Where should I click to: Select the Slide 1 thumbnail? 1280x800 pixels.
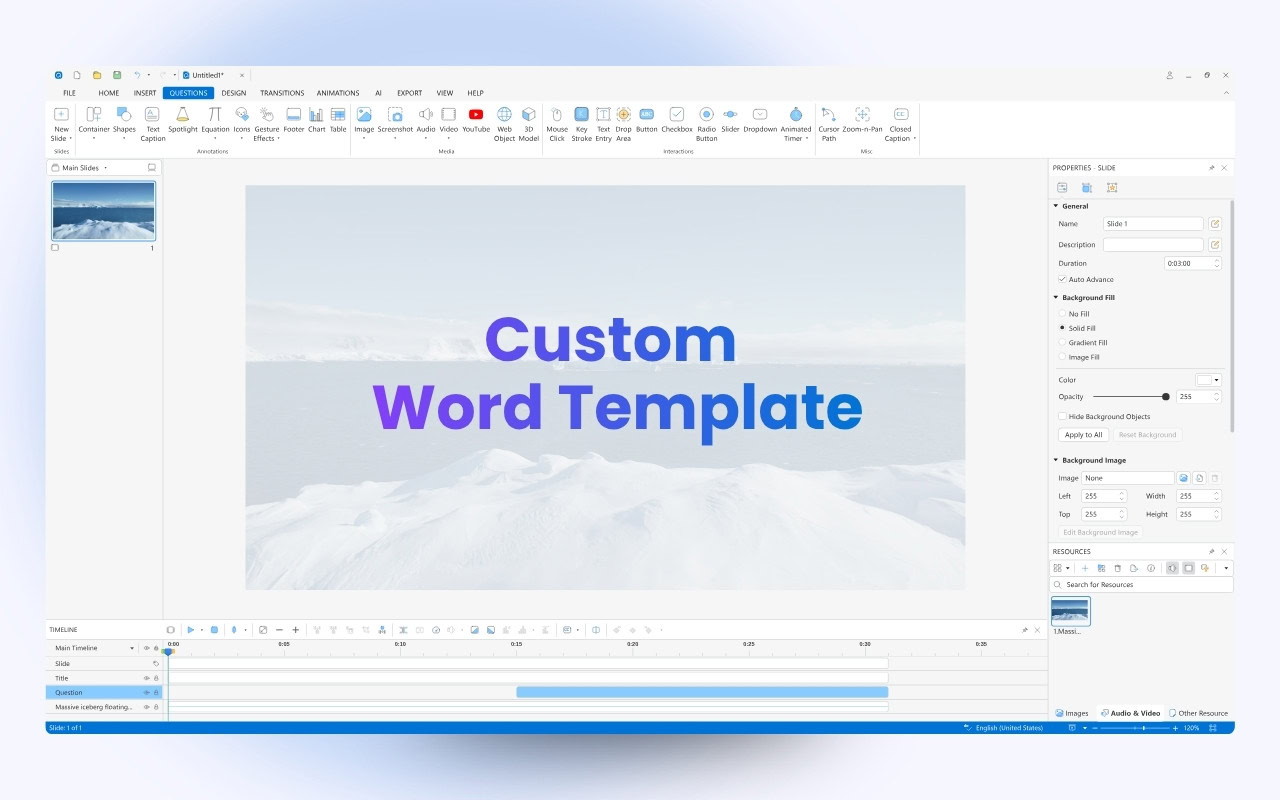coord(104,210)
